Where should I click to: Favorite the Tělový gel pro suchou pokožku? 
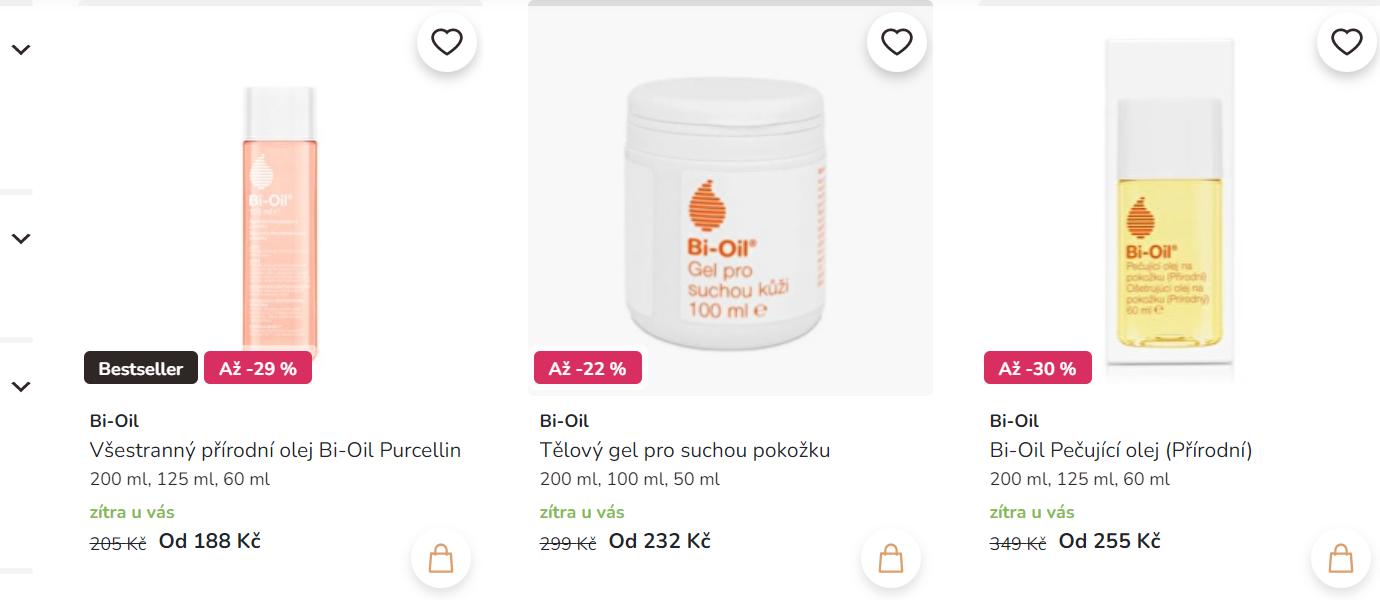(x=897, y=42)
